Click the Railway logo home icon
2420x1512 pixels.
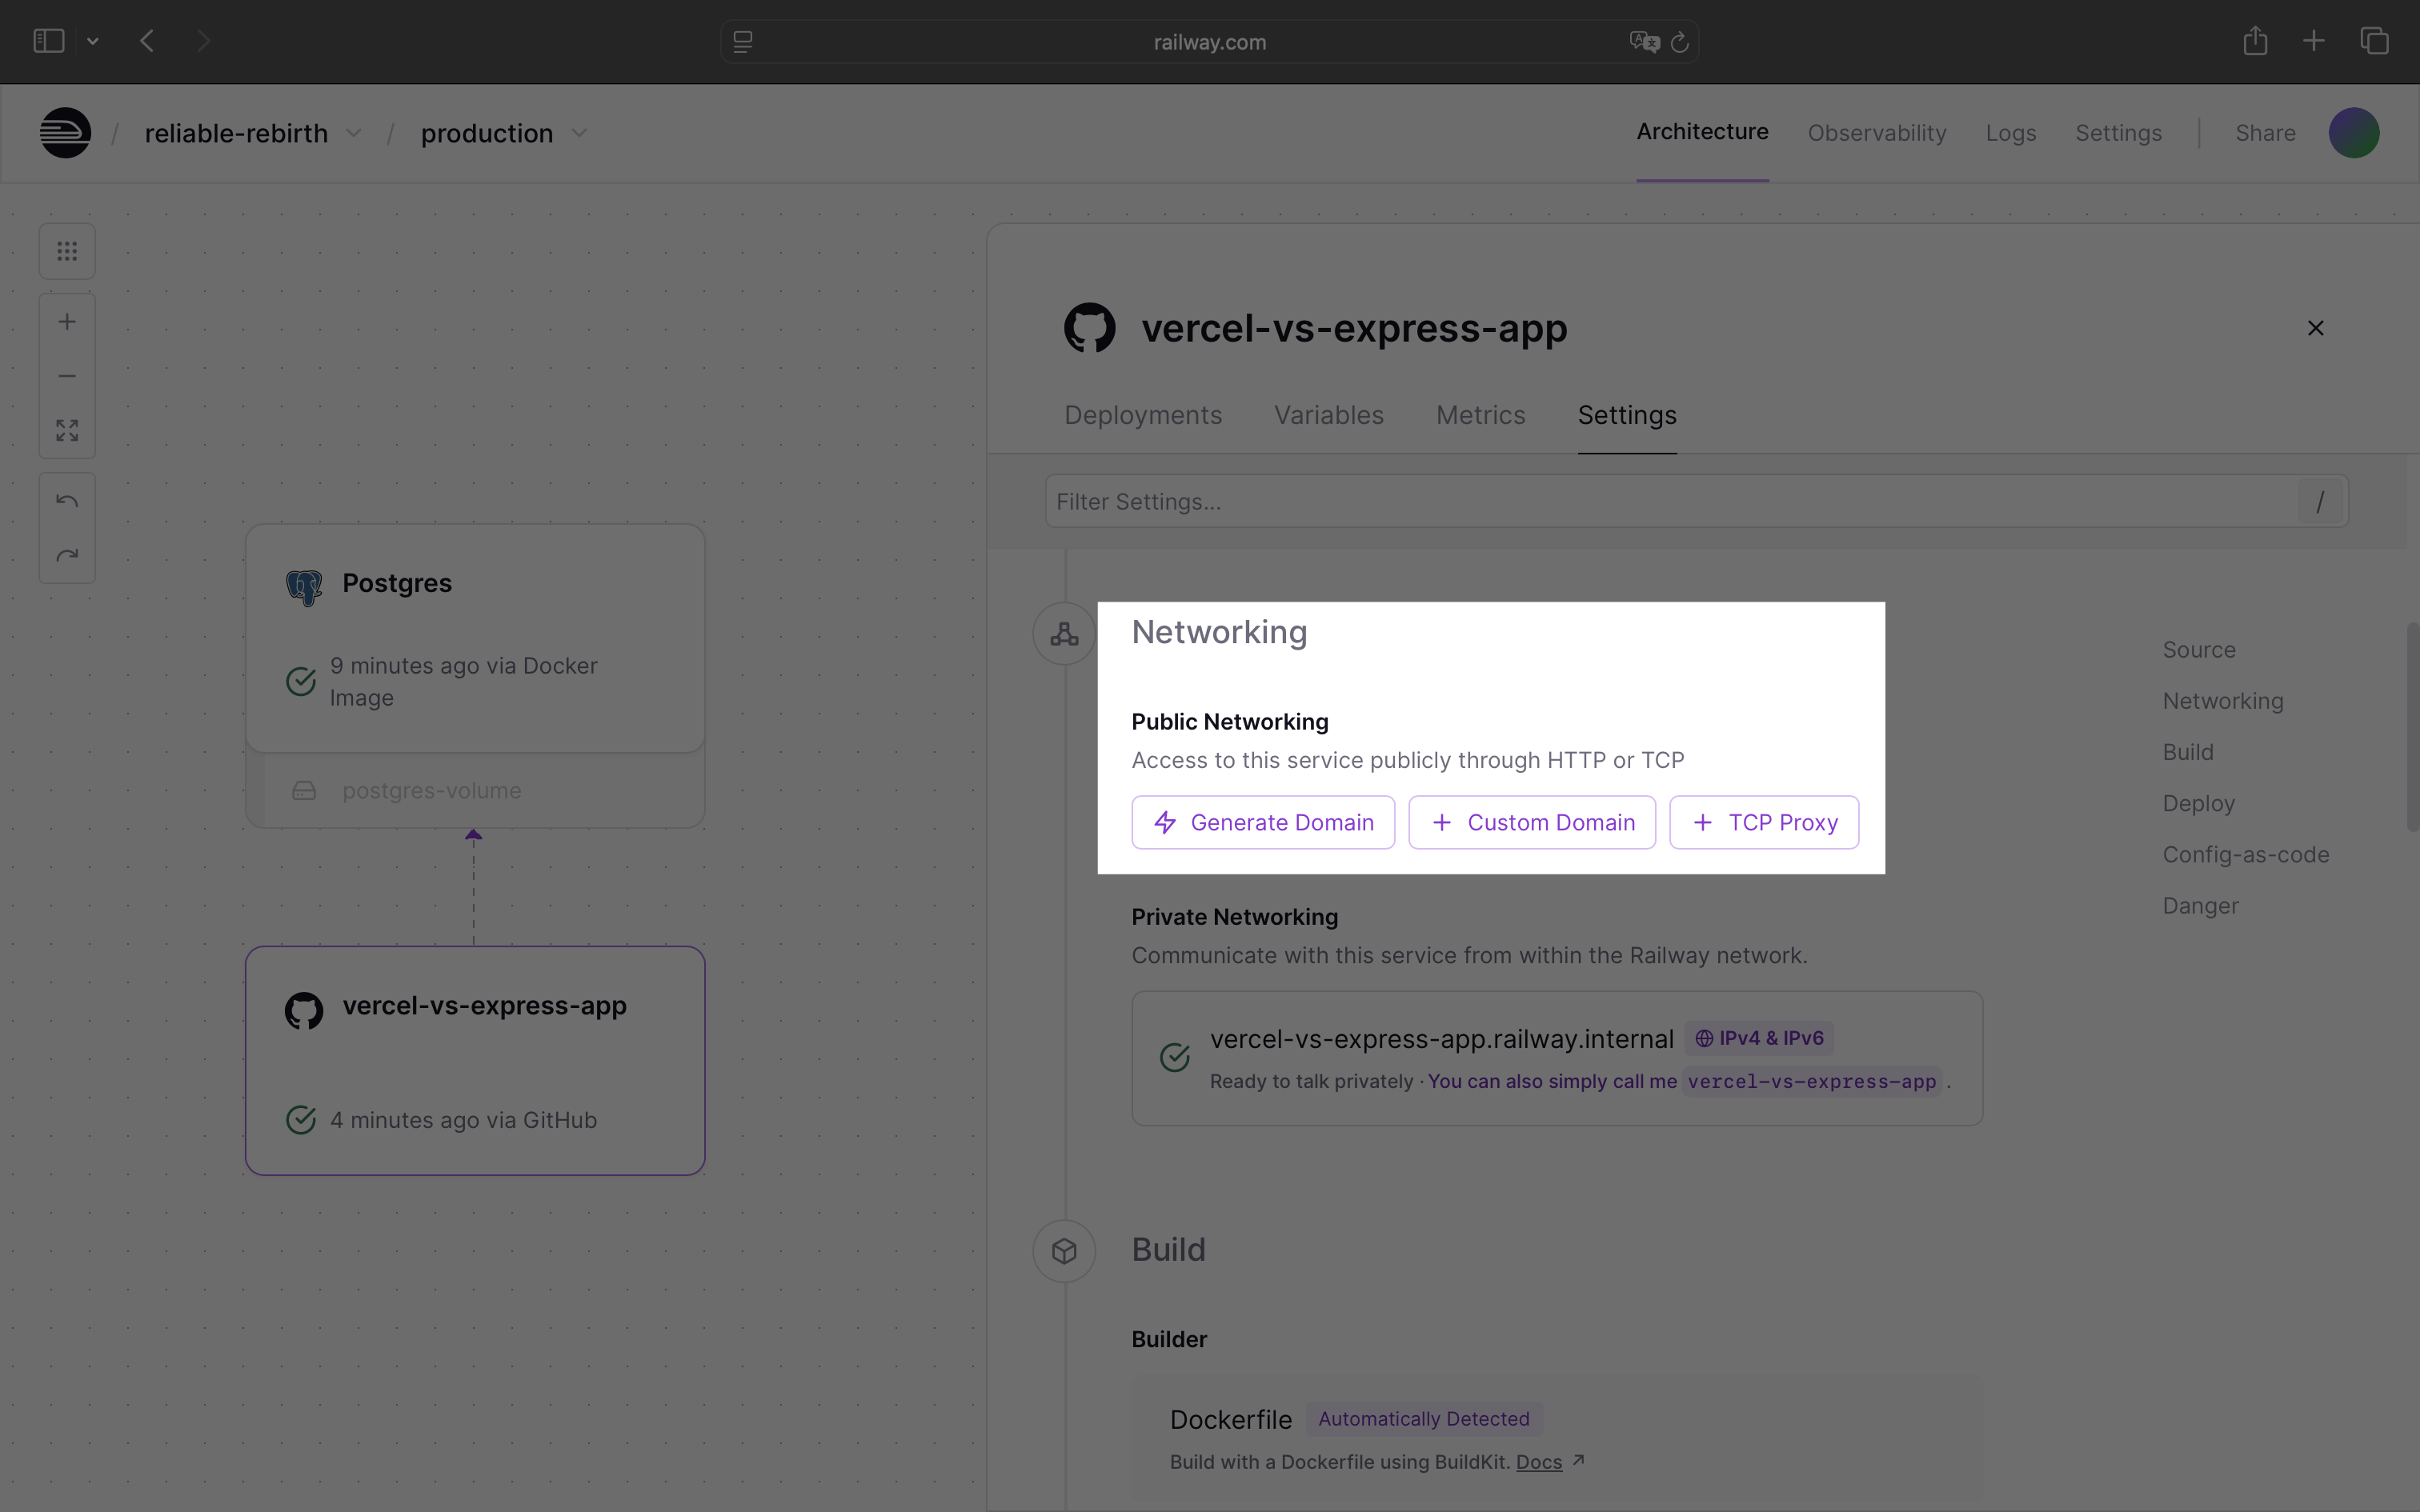(x=65, y=133)
